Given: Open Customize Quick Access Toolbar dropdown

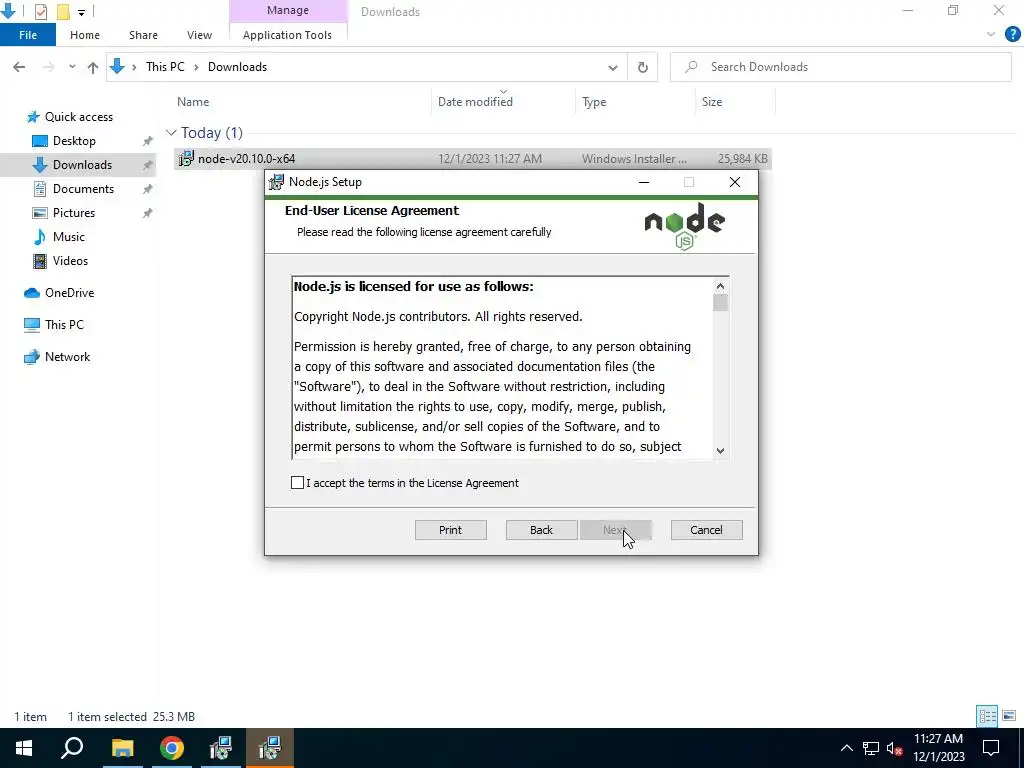Looking at the screenshot, I should [x=81, y=12].
